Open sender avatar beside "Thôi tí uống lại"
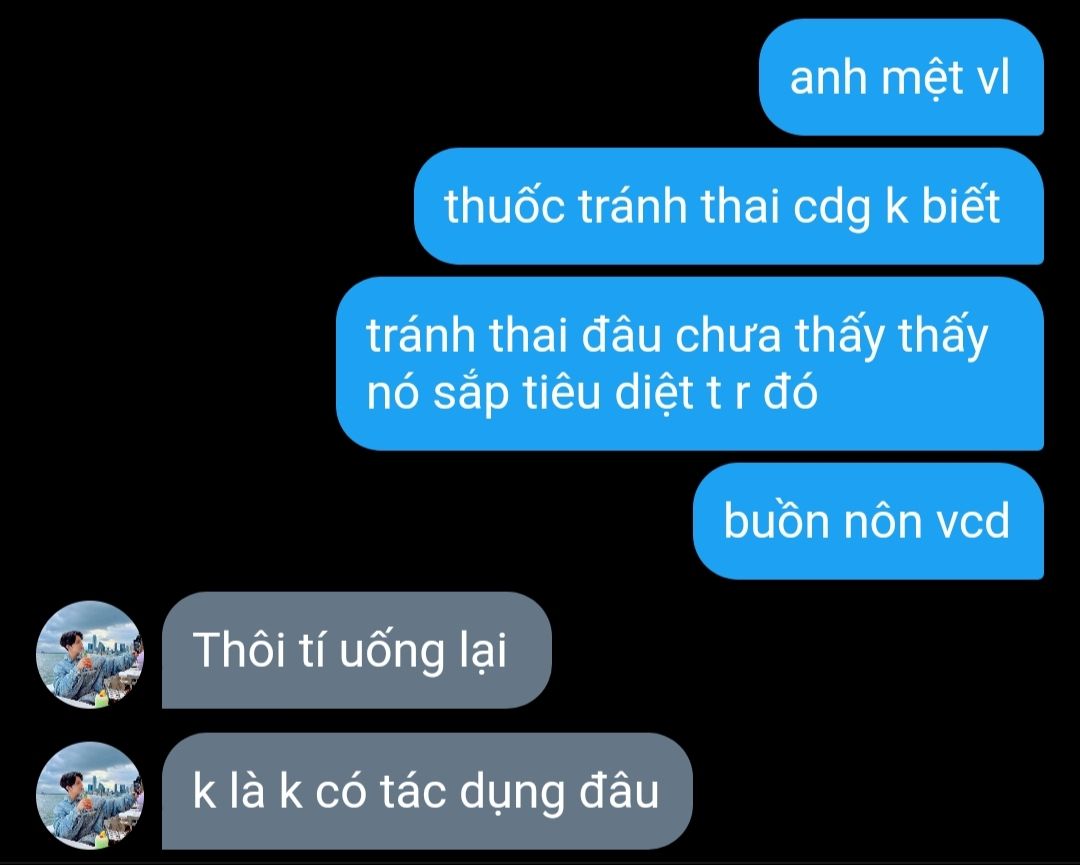1080x865 pixels. point(90,654)
